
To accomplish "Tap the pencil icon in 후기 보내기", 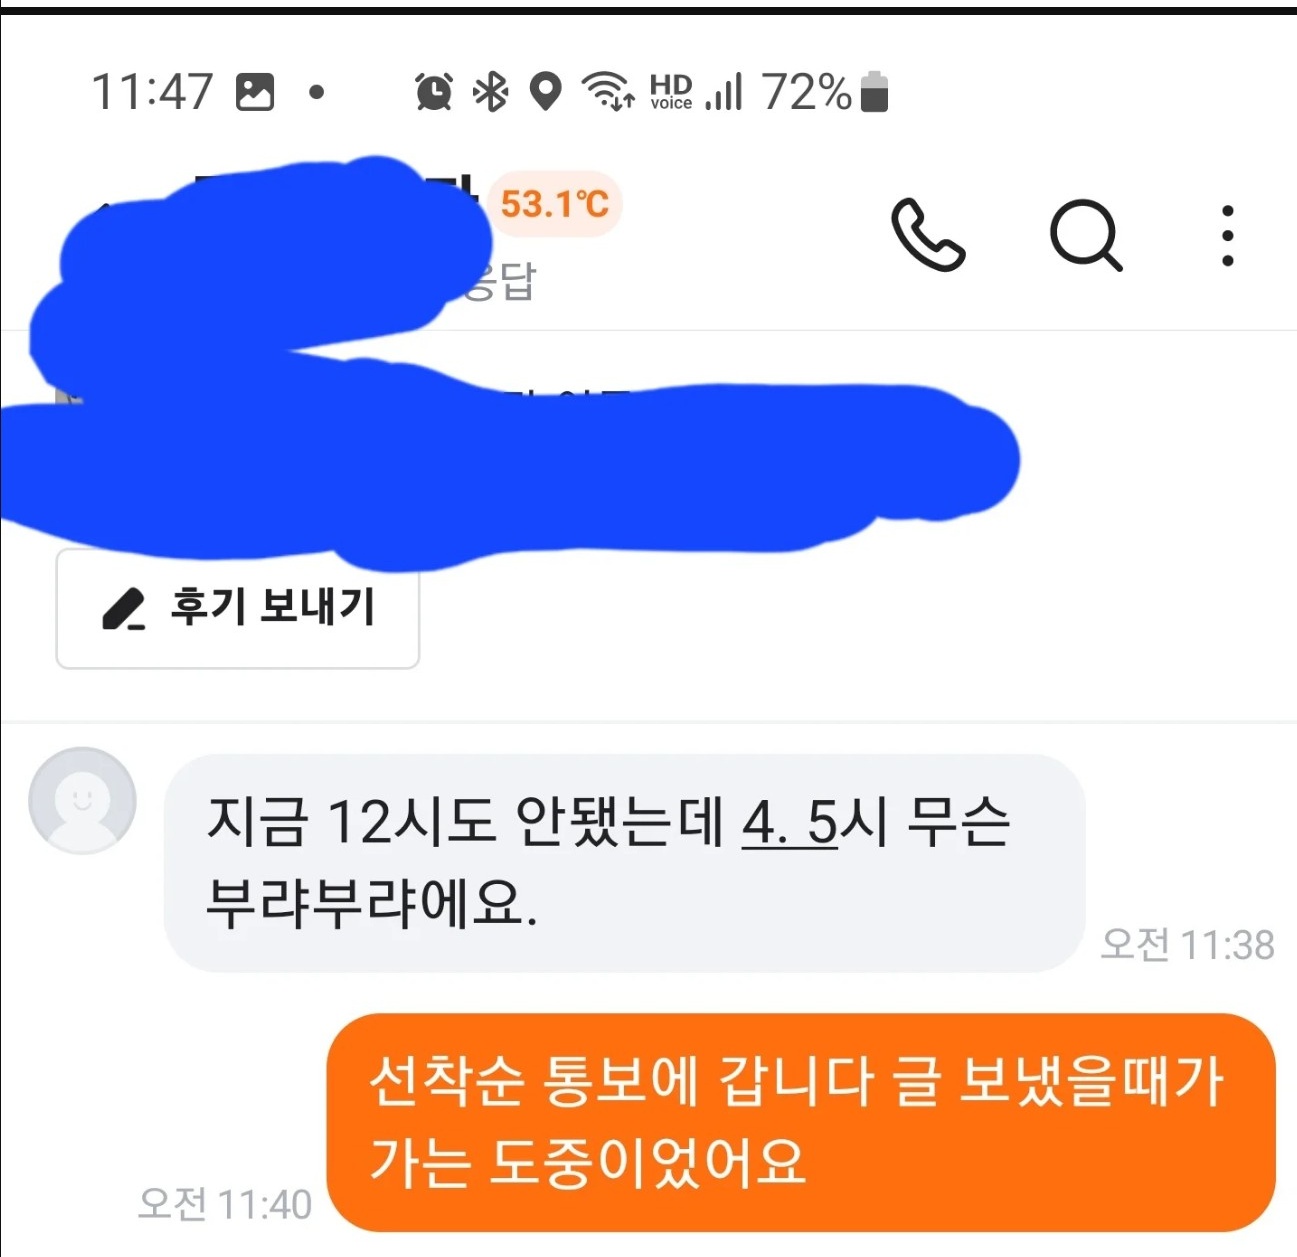I will [x=124, y=608].
